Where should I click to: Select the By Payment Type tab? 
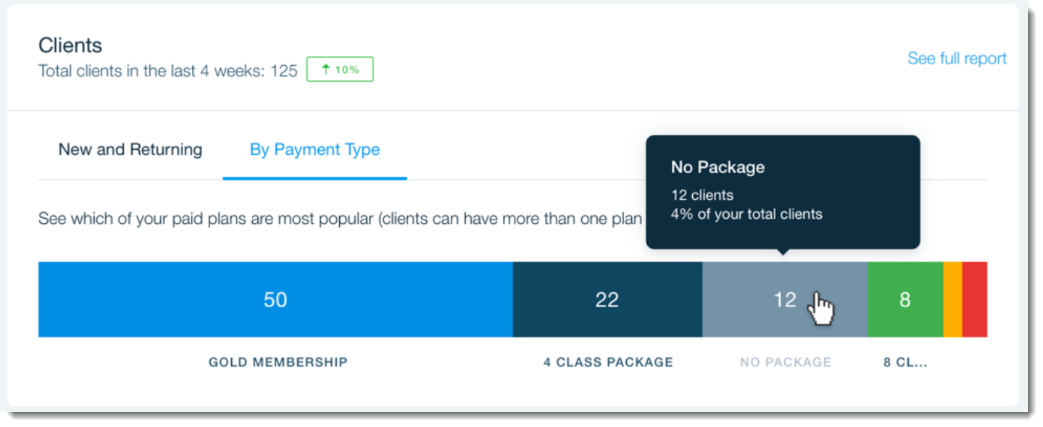[314, 150]
